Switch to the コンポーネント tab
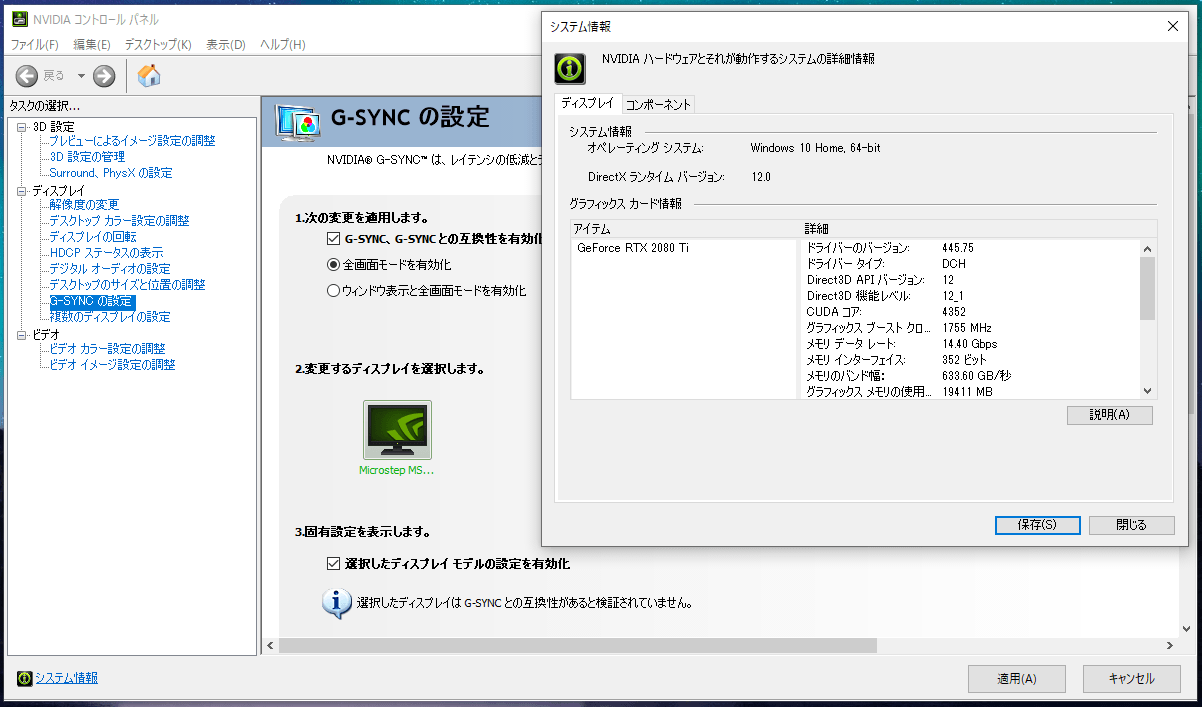This screenshot has width=1202, height=707. click(658, 104)
